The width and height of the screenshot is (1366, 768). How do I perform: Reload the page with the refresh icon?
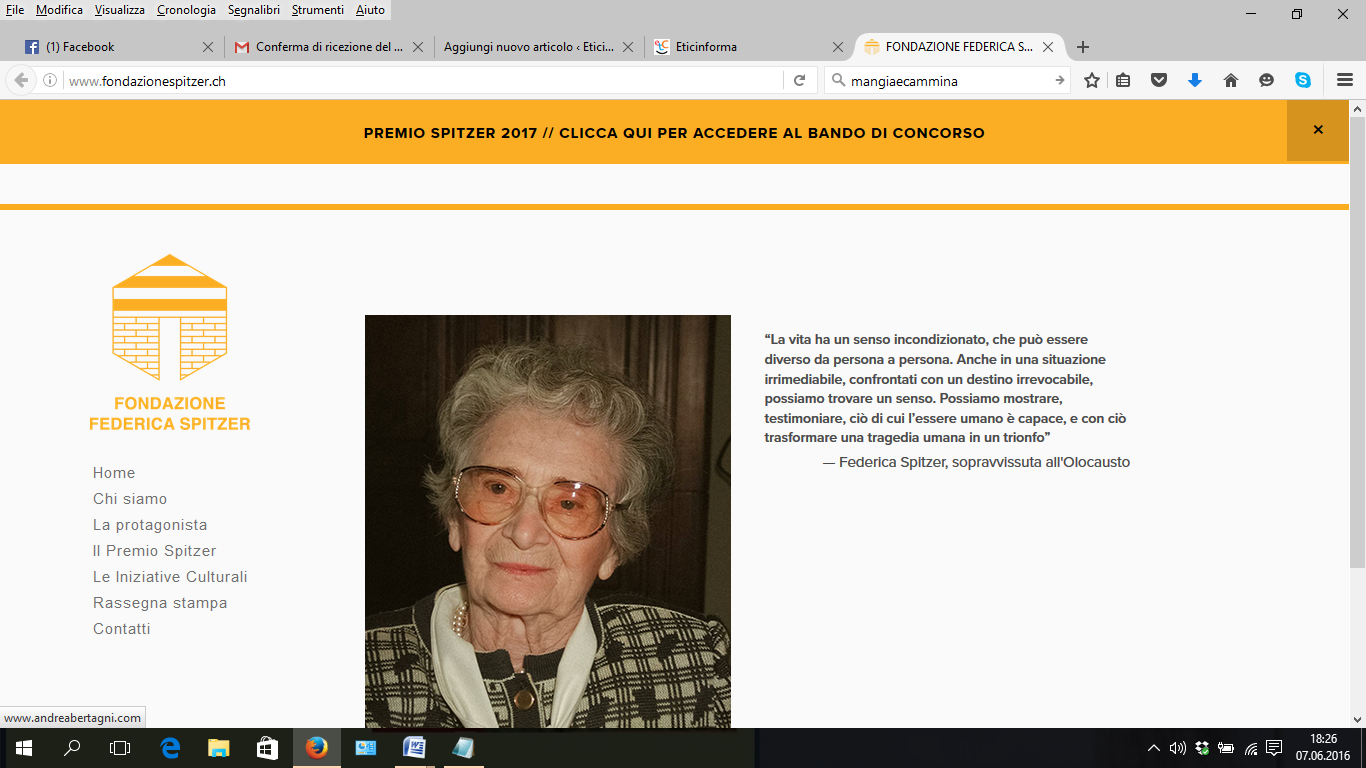pos(799,81)
